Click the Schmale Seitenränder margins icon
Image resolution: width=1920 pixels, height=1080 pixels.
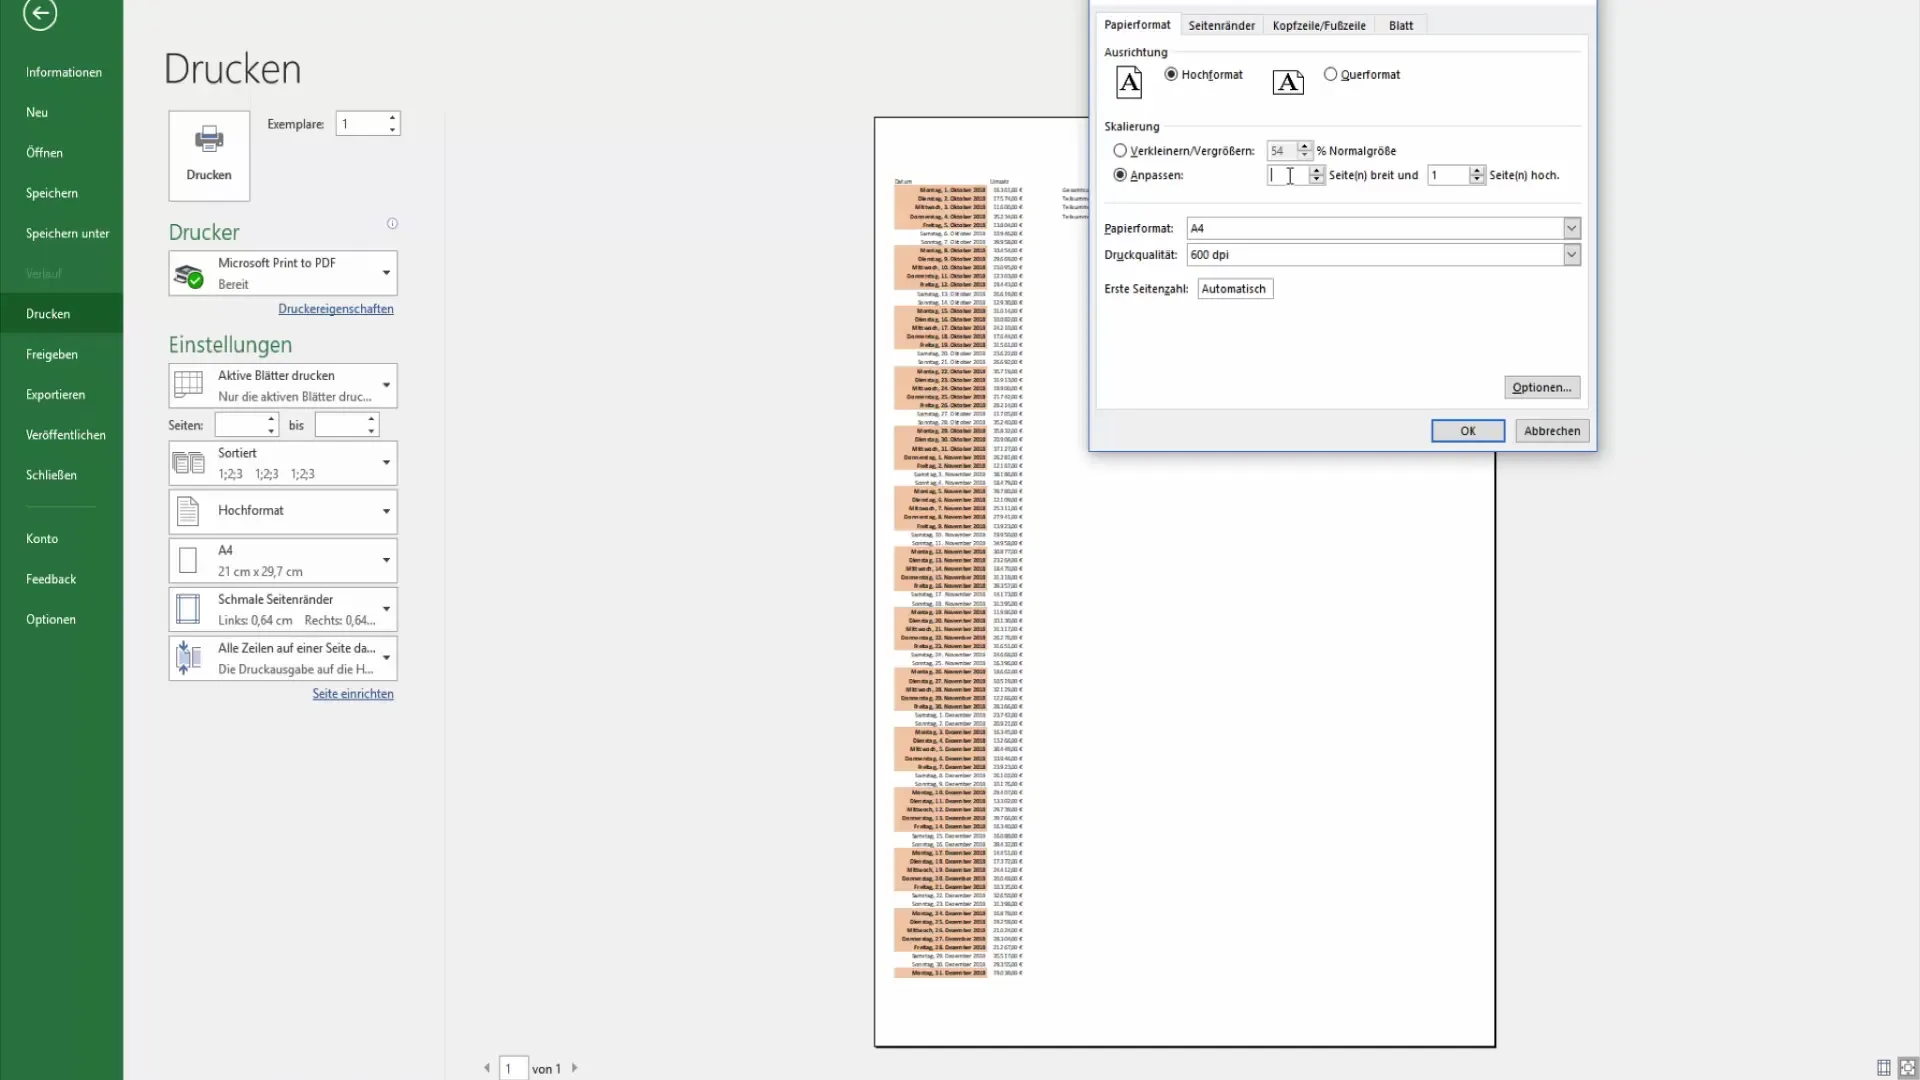point(189,609)
